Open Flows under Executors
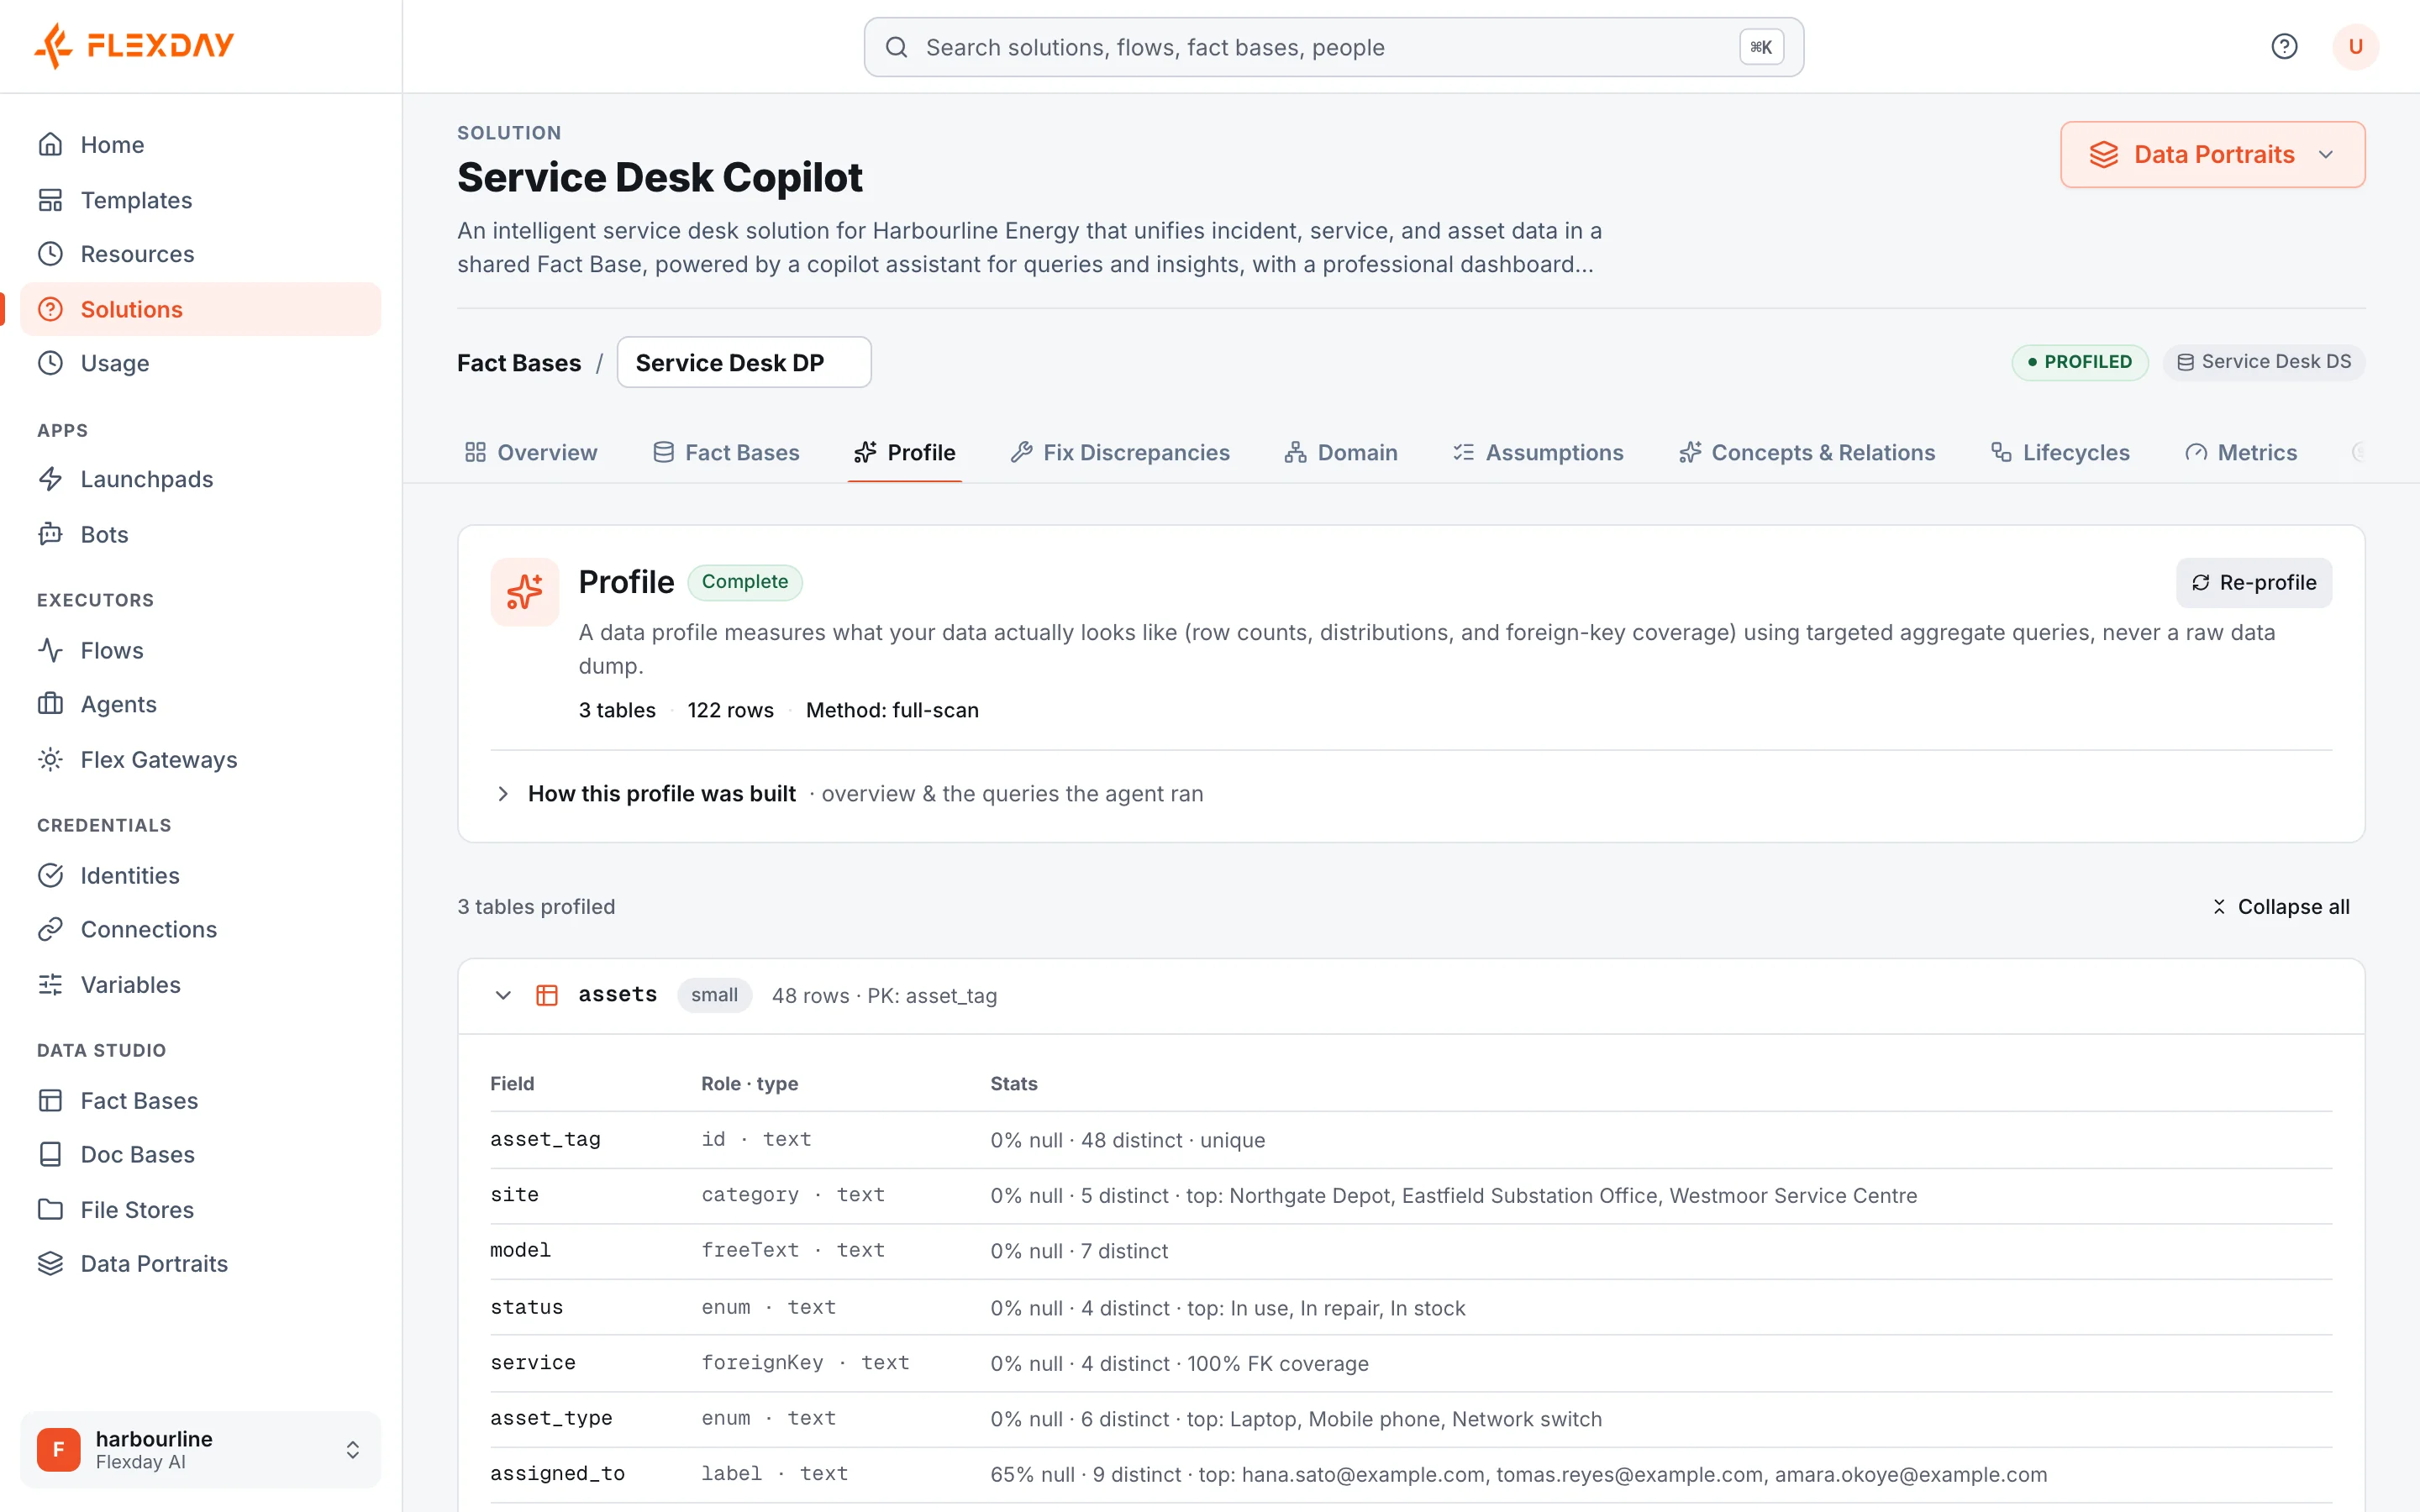This screenshot has height=1512, width=2420. coord(200,650)
